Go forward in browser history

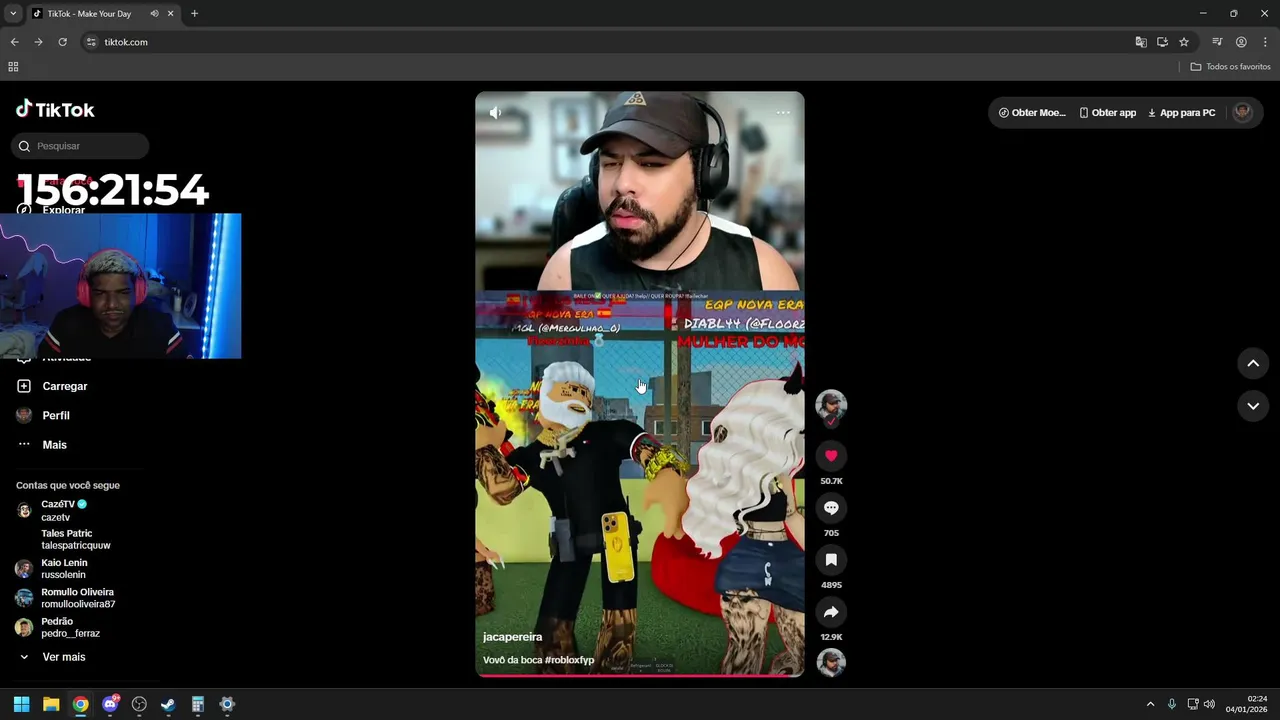point(38,42)
